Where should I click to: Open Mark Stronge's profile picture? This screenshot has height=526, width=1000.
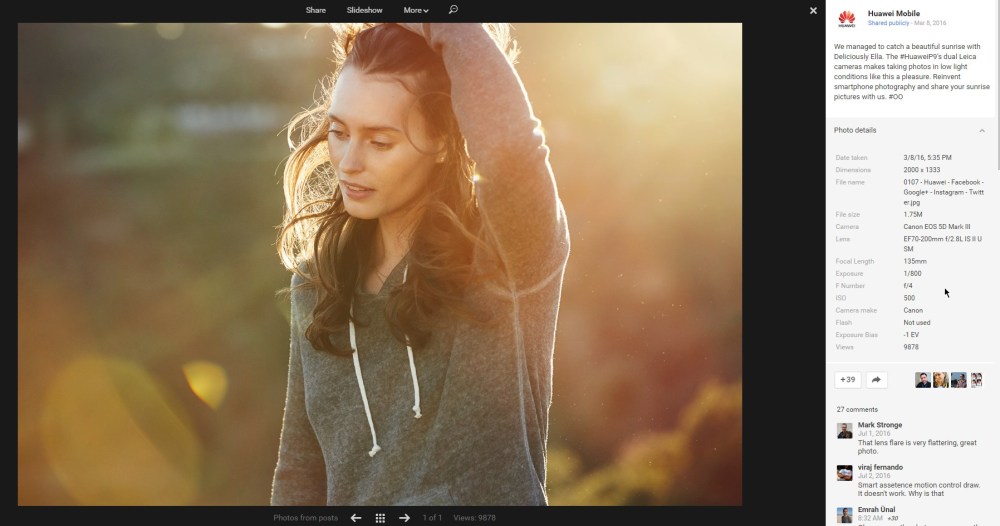845,430
